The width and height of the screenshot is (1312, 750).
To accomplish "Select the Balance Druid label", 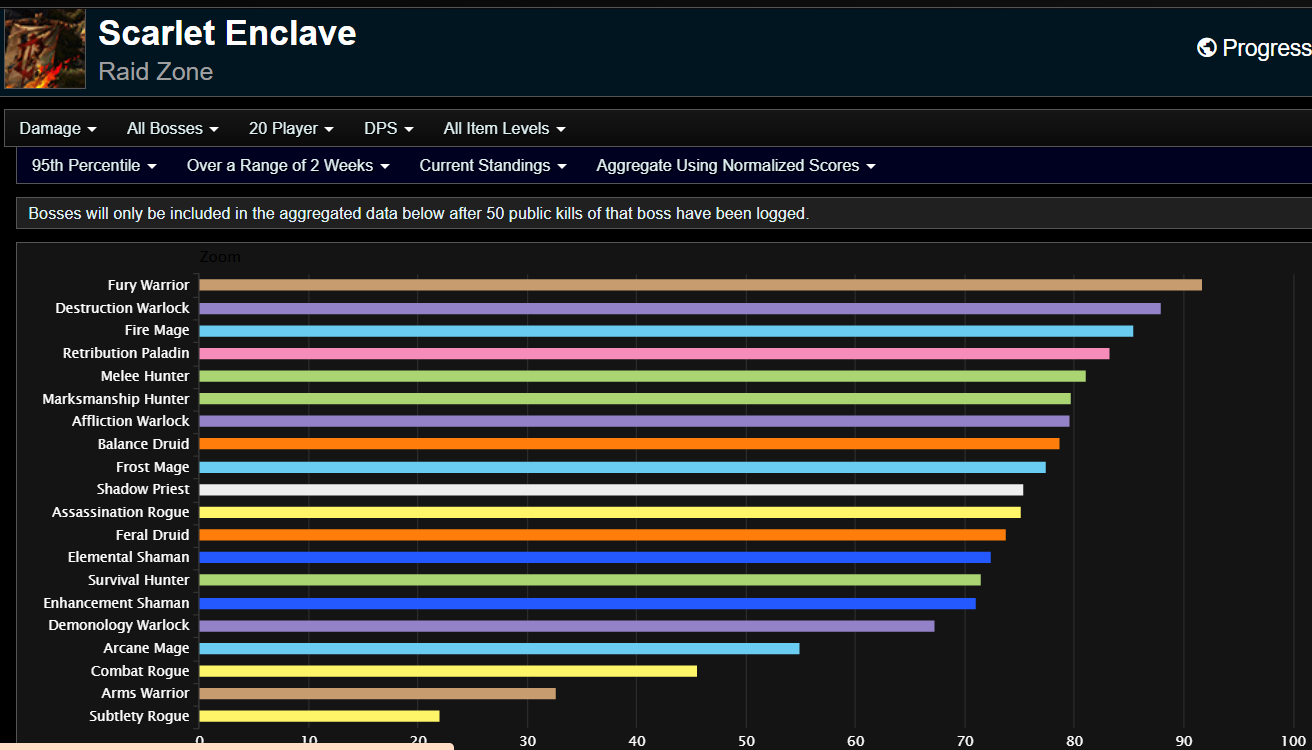I will (143, 444).
